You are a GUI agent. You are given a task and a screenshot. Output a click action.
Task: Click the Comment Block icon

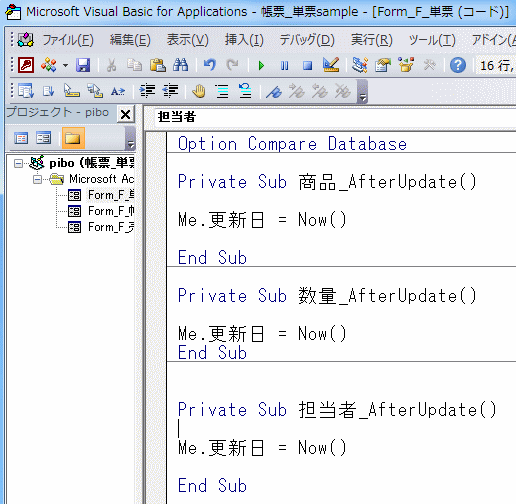click(222, 91)
